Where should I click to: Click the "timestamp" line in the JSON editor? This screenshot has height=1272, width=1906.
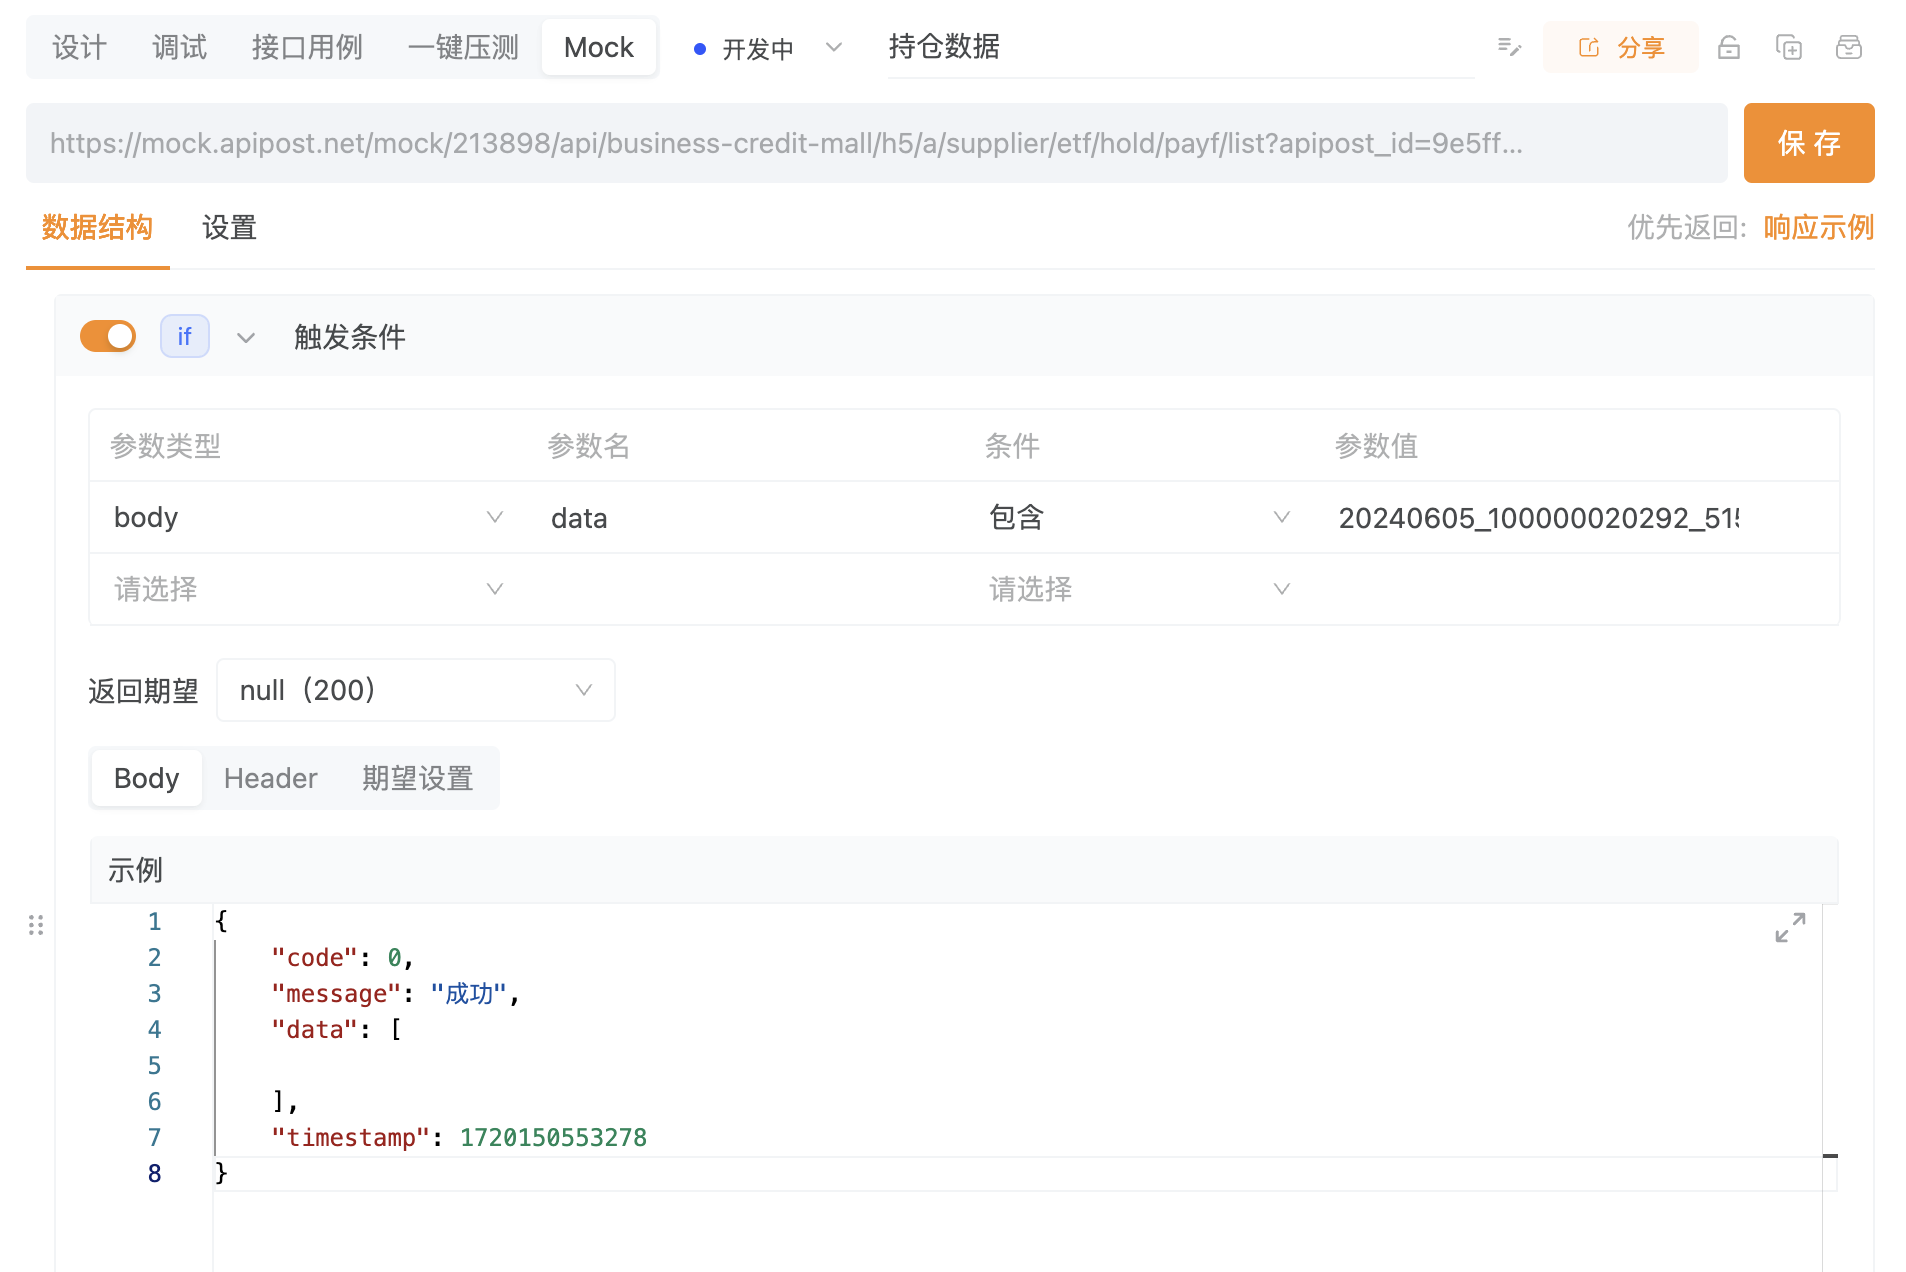[459, 1137]
